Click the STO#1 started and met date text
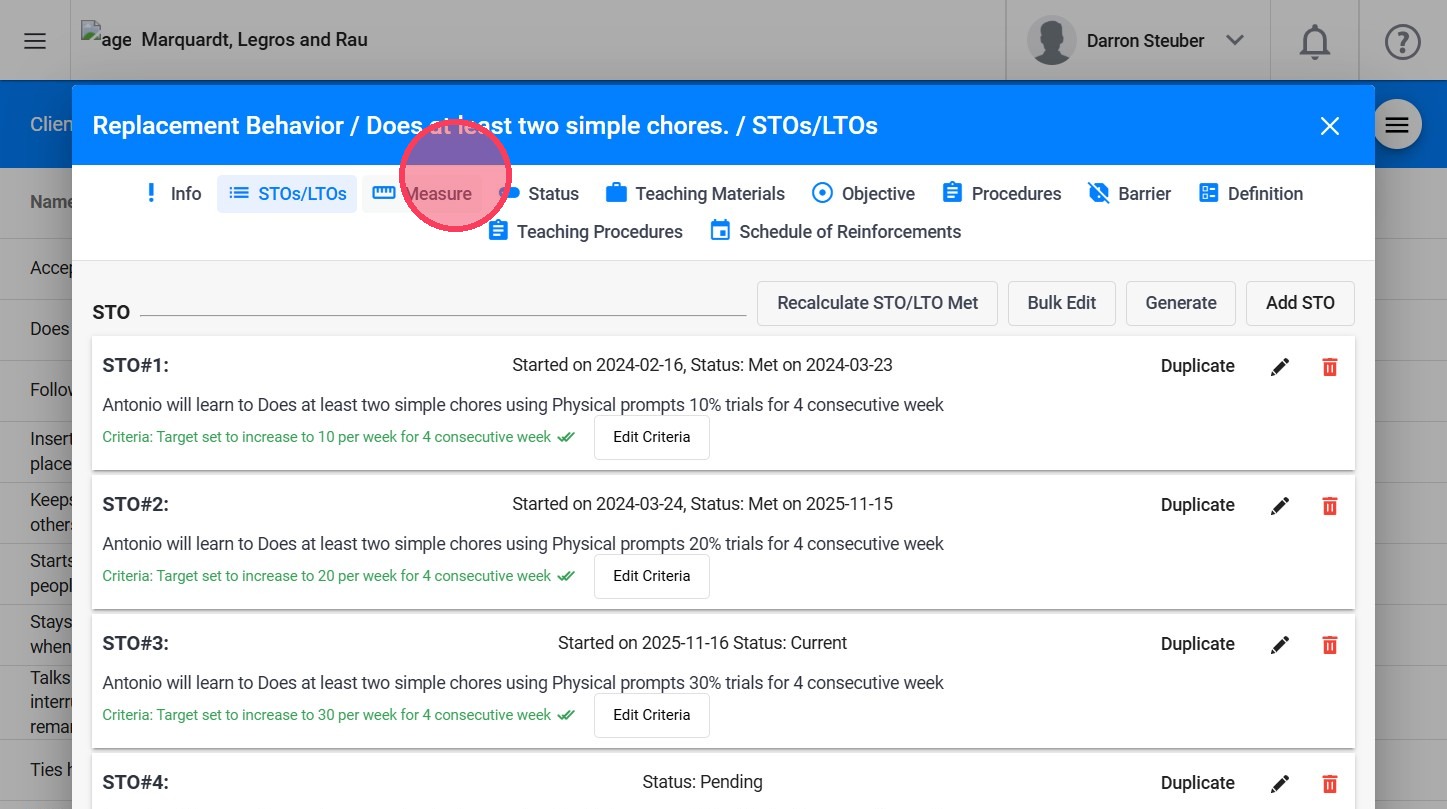 pos(702,365)
